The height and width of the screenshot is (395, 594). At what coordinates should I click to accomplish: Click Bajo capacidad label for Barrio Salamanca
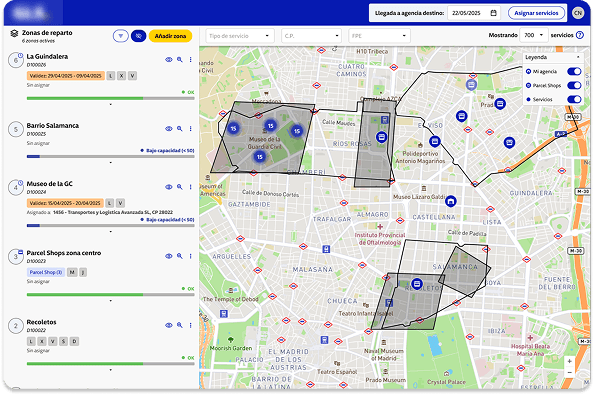tap(167, 150)
